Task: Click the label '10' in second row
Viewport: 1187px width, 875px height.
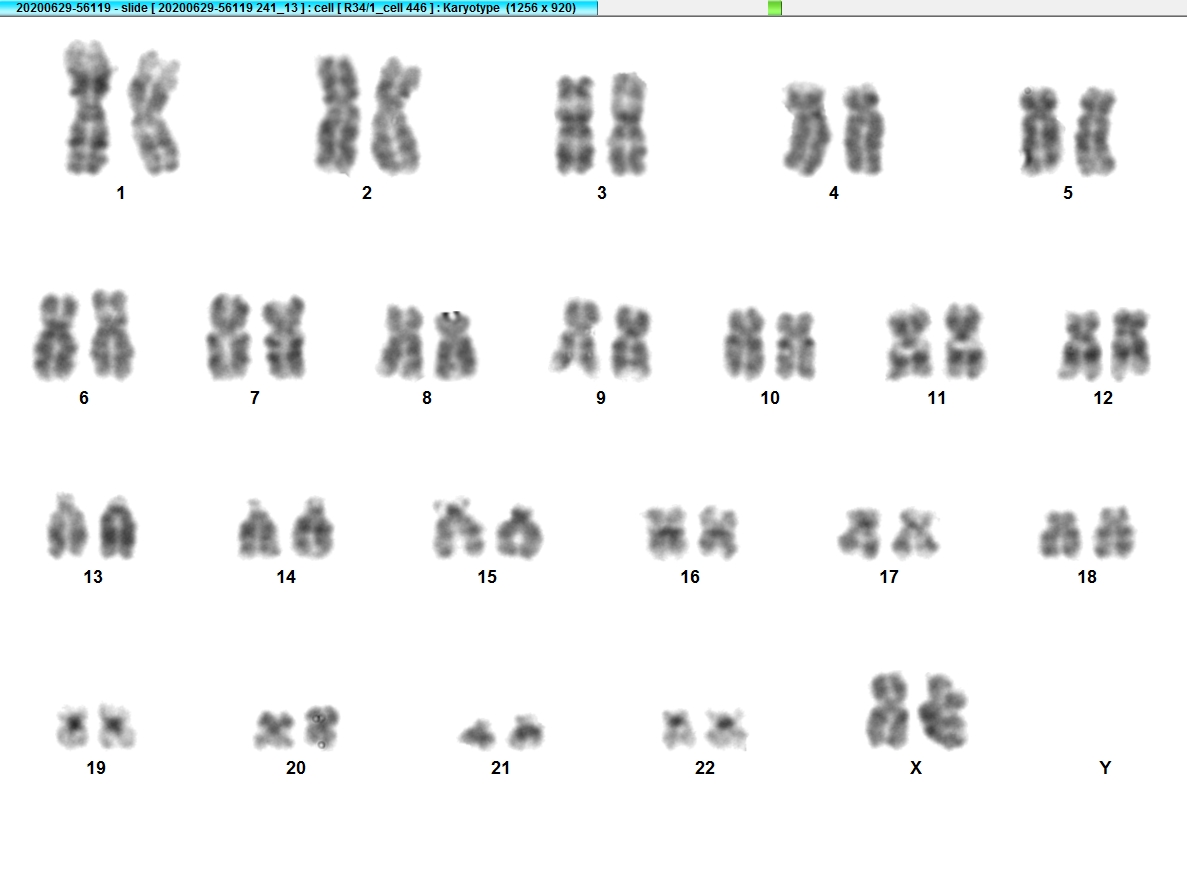Action: click(x=770, y=398)
